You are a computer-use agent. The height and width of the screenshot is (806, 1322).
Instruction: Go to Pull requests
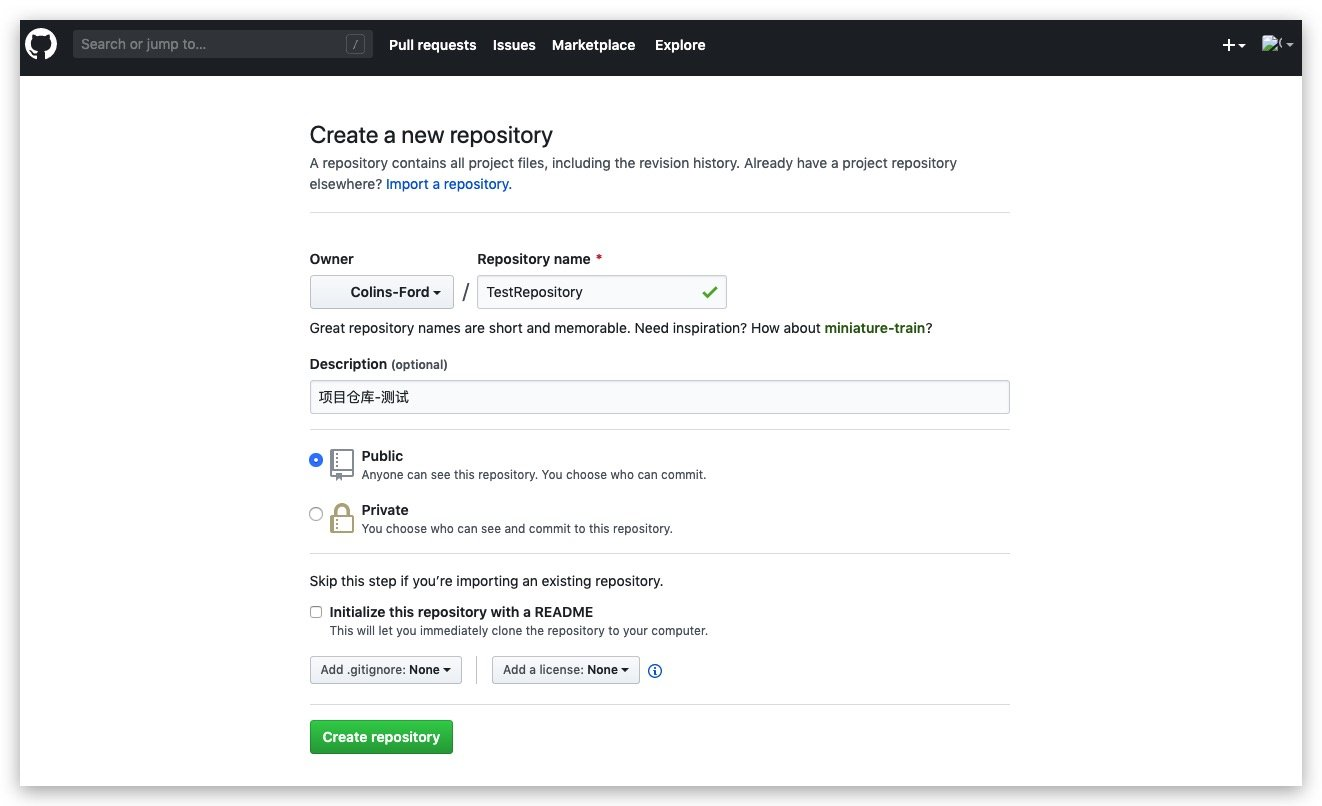point(433,45)
